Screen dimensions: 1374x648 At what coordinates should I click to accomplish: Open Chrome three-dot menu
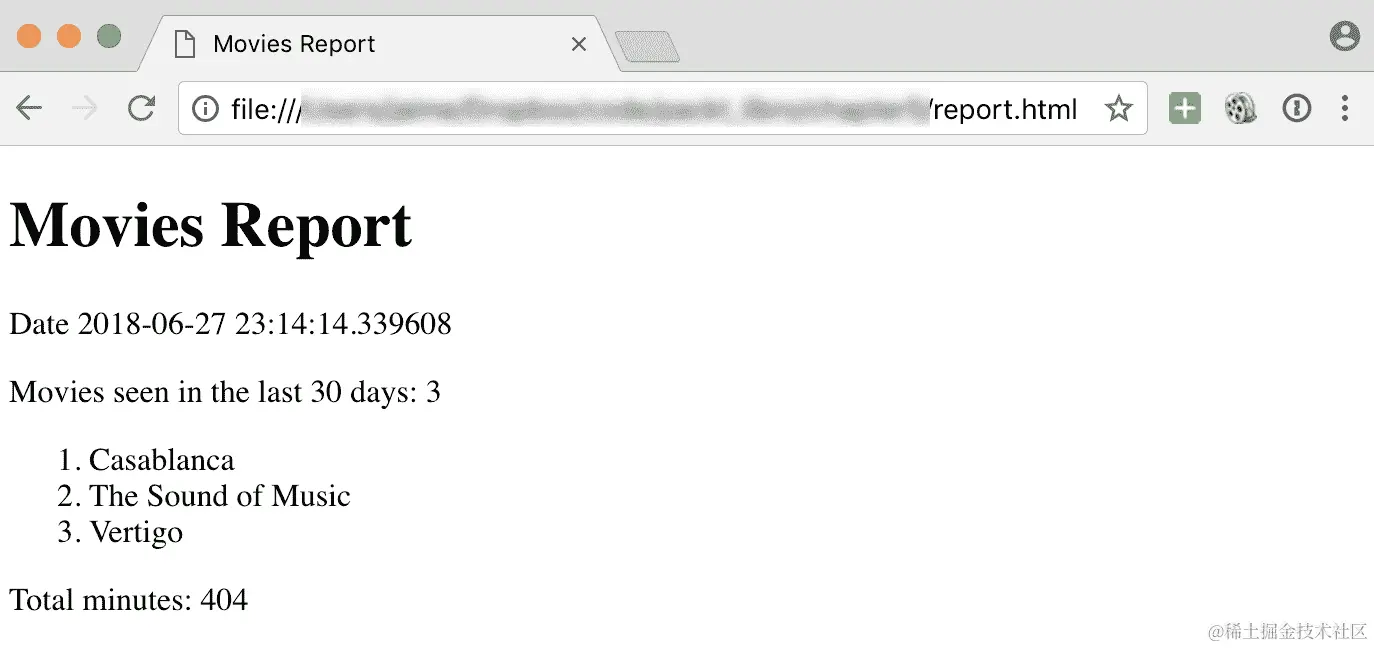(x=1345, y=108)
